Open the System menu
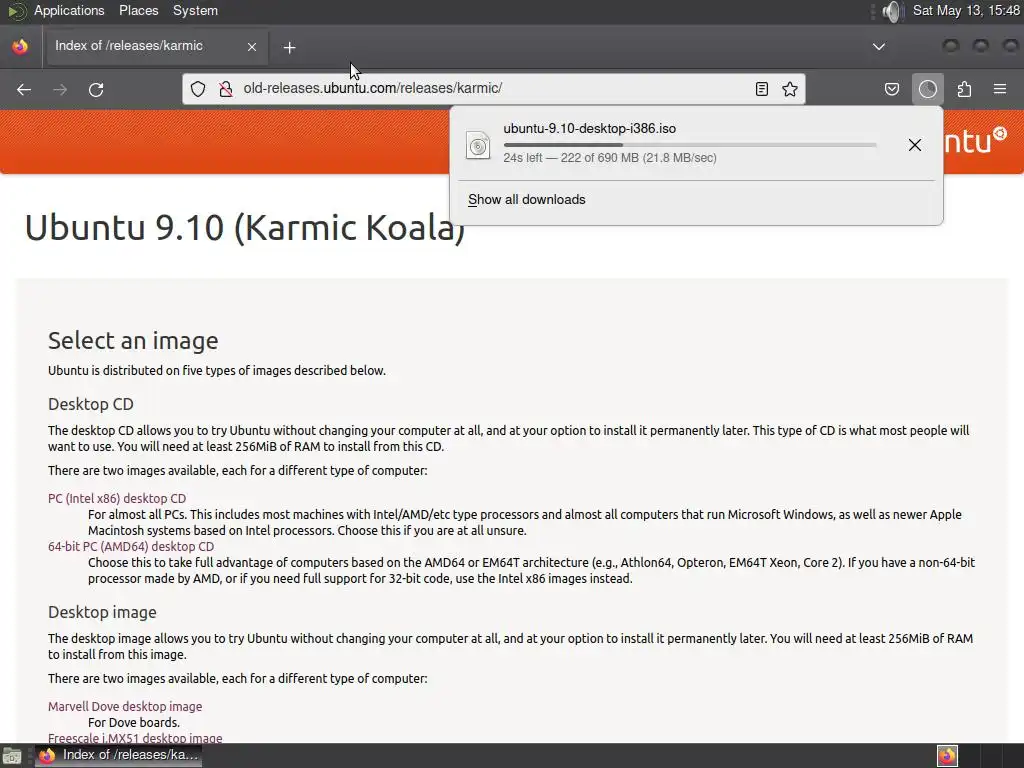Viewport: 1024px width, 768px height. [195, 10]
